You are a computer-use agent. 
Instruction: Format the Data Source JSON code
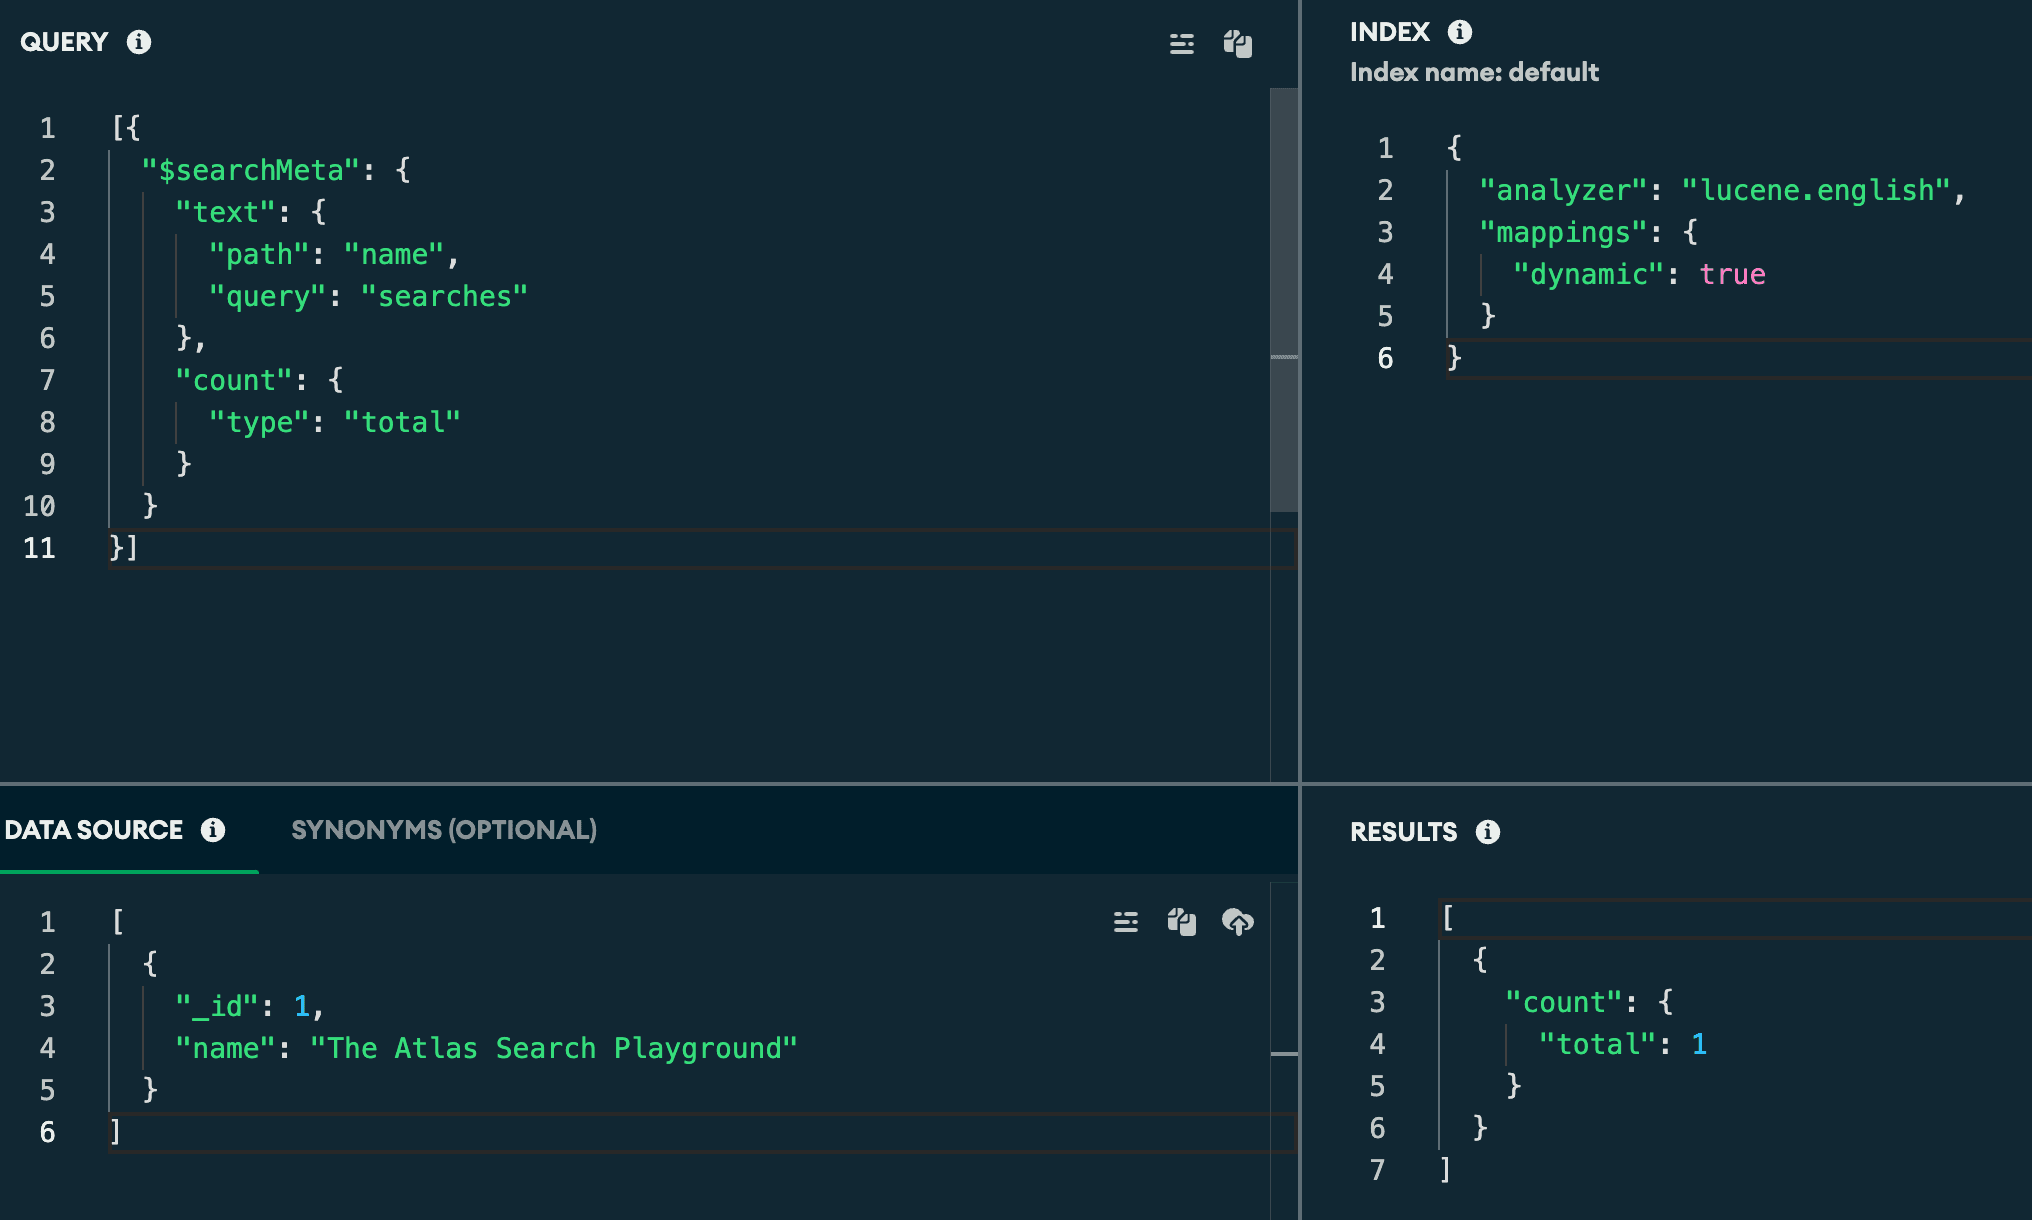(1126, 922)
